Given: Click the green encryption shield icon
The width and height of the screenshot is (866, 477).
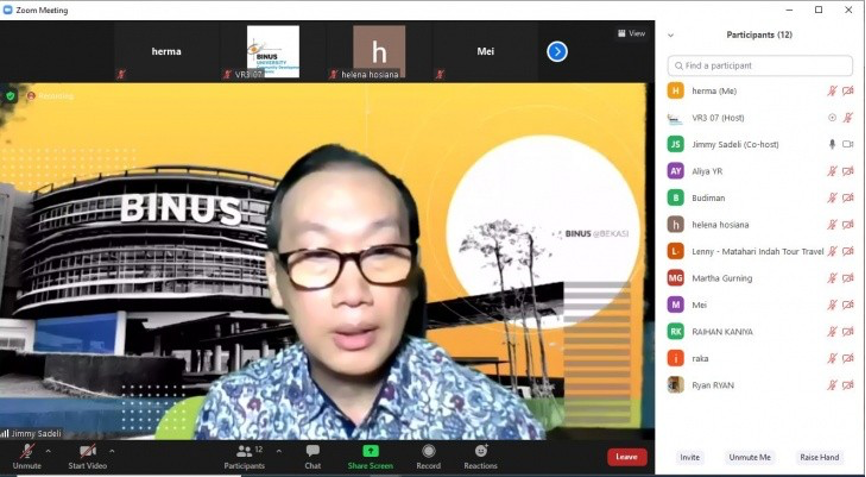Looking at the screenshot, I should pos(10,96).
